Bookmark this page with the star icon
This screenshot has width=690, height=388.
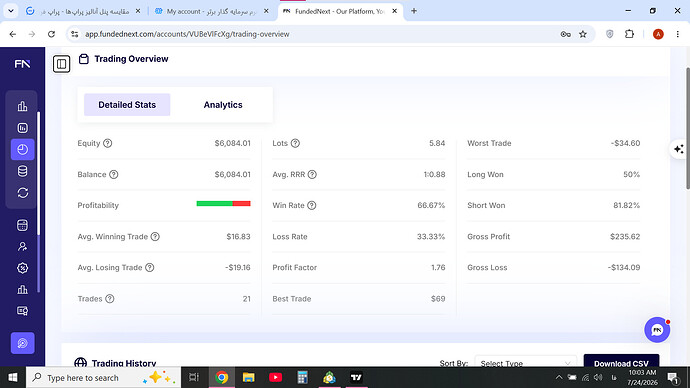583,34
